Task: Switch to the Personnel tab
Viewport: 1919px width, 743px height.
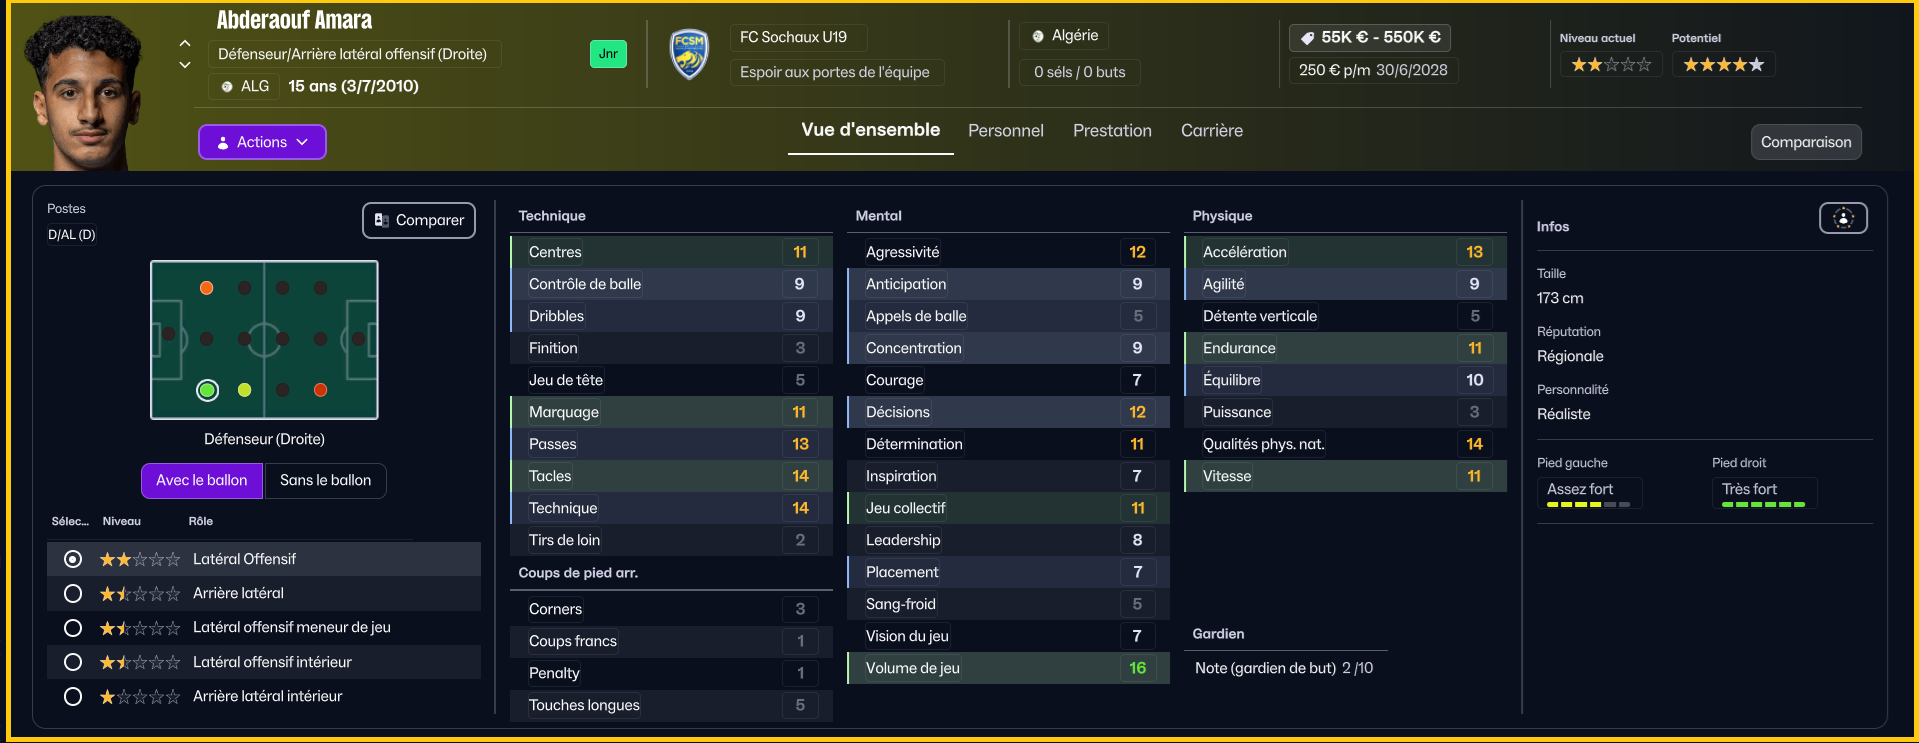Action: point(1006,131)
